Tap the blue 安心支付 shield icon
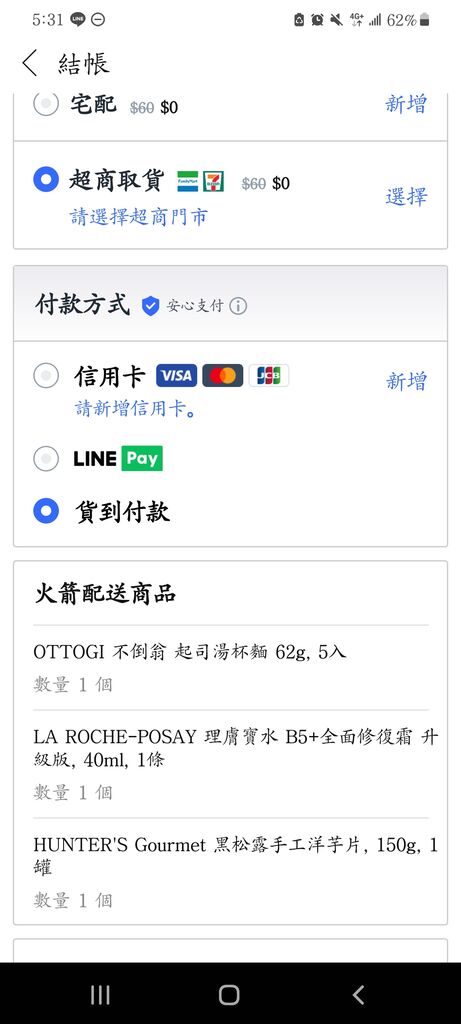The image size is (461, 1024). pyautogui.click(x=151, y=306)
